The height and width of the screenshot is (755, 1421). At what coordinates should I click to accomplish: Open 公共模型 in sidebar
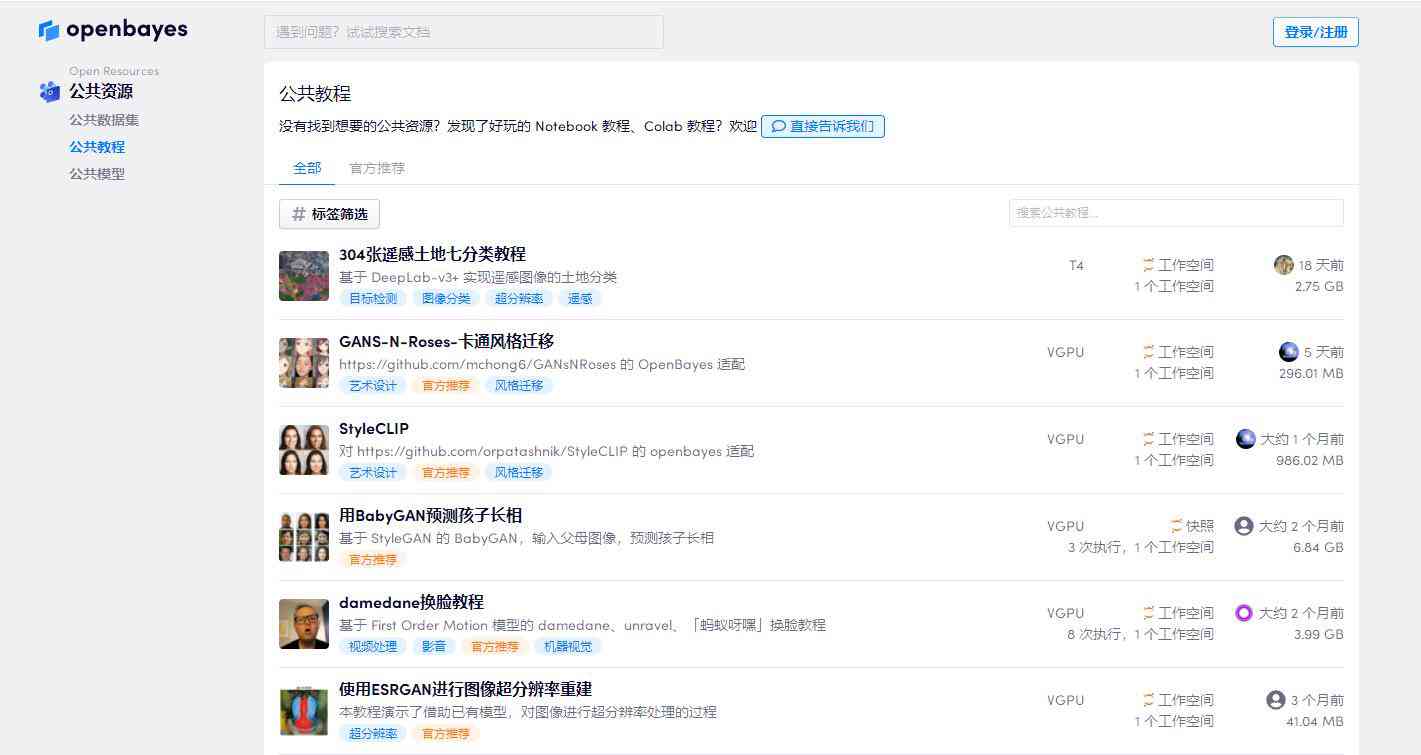point(97,174)
